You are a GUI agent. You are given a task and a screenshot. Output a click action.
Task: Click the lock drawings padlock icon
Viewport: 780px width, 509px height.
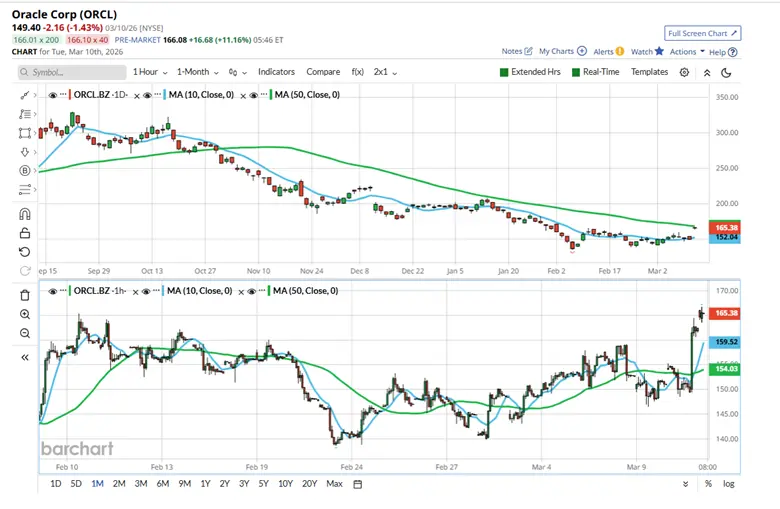click(24, 233)
